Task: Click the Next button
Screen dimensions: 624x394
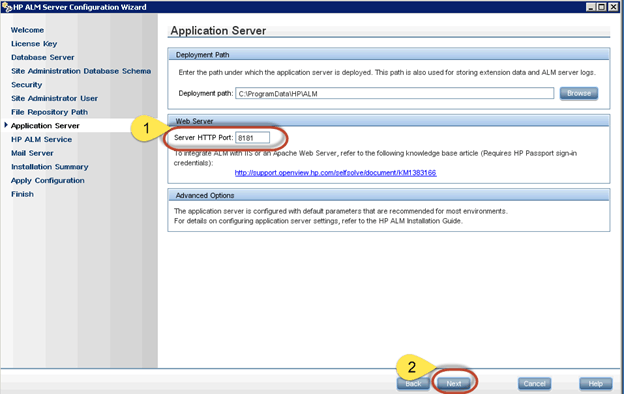Action: (x=454, y=384)
